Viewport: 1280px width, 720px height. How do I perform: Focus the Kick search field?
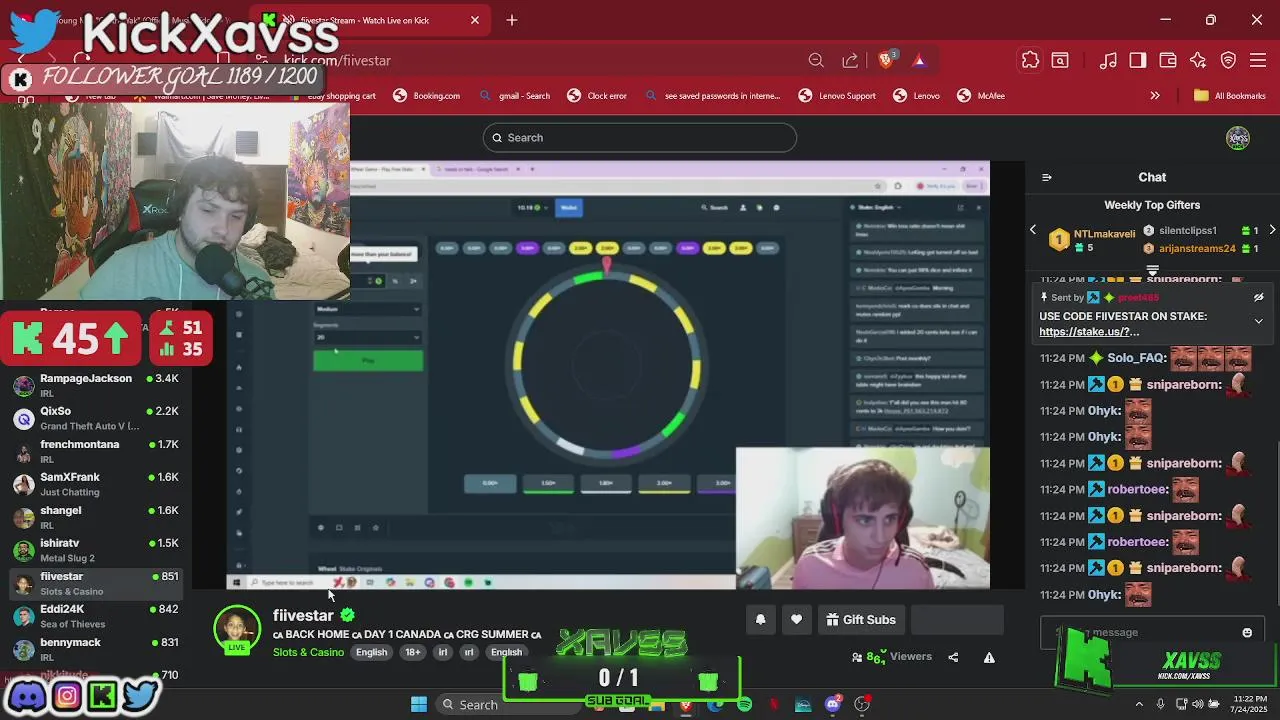(640, 138)
